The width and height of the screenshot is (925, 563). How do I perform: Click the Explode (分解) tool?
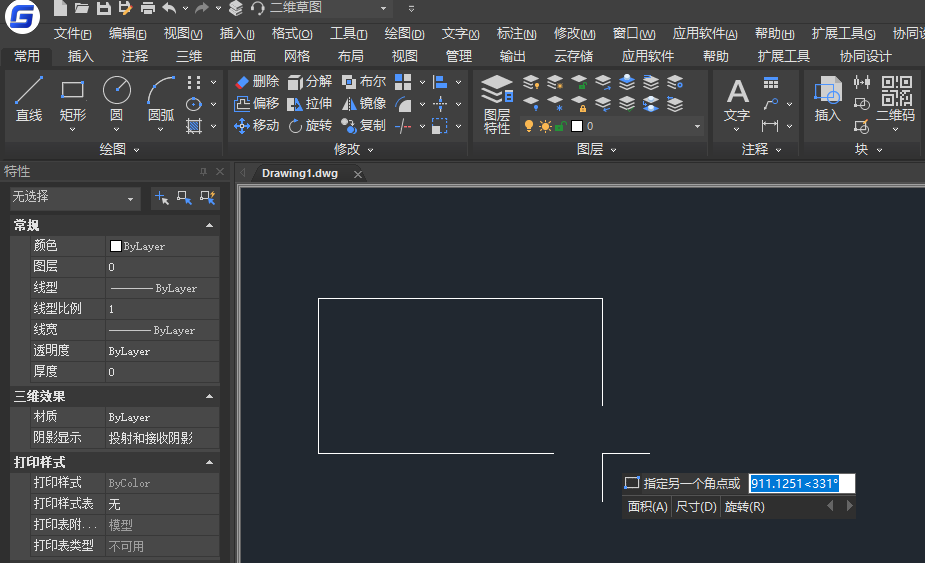pyautogui.click(x=310, y=81)
